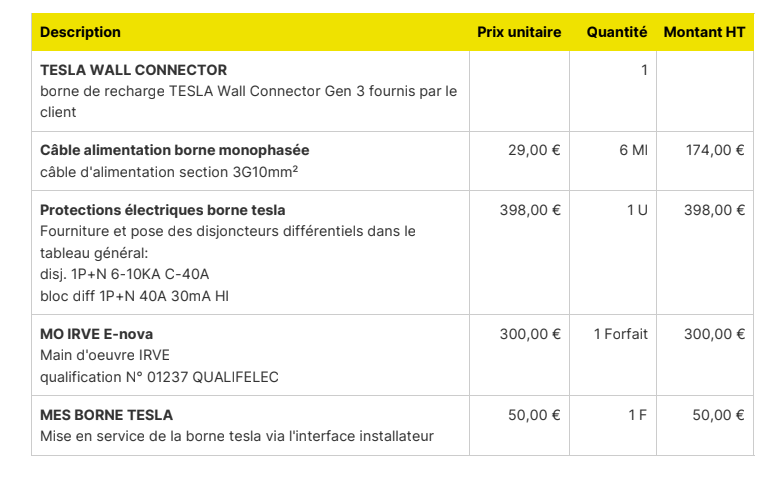Click the 398,00 € unit price value
The width and height of the screenshot is (780, 485).
coord(530,210)
